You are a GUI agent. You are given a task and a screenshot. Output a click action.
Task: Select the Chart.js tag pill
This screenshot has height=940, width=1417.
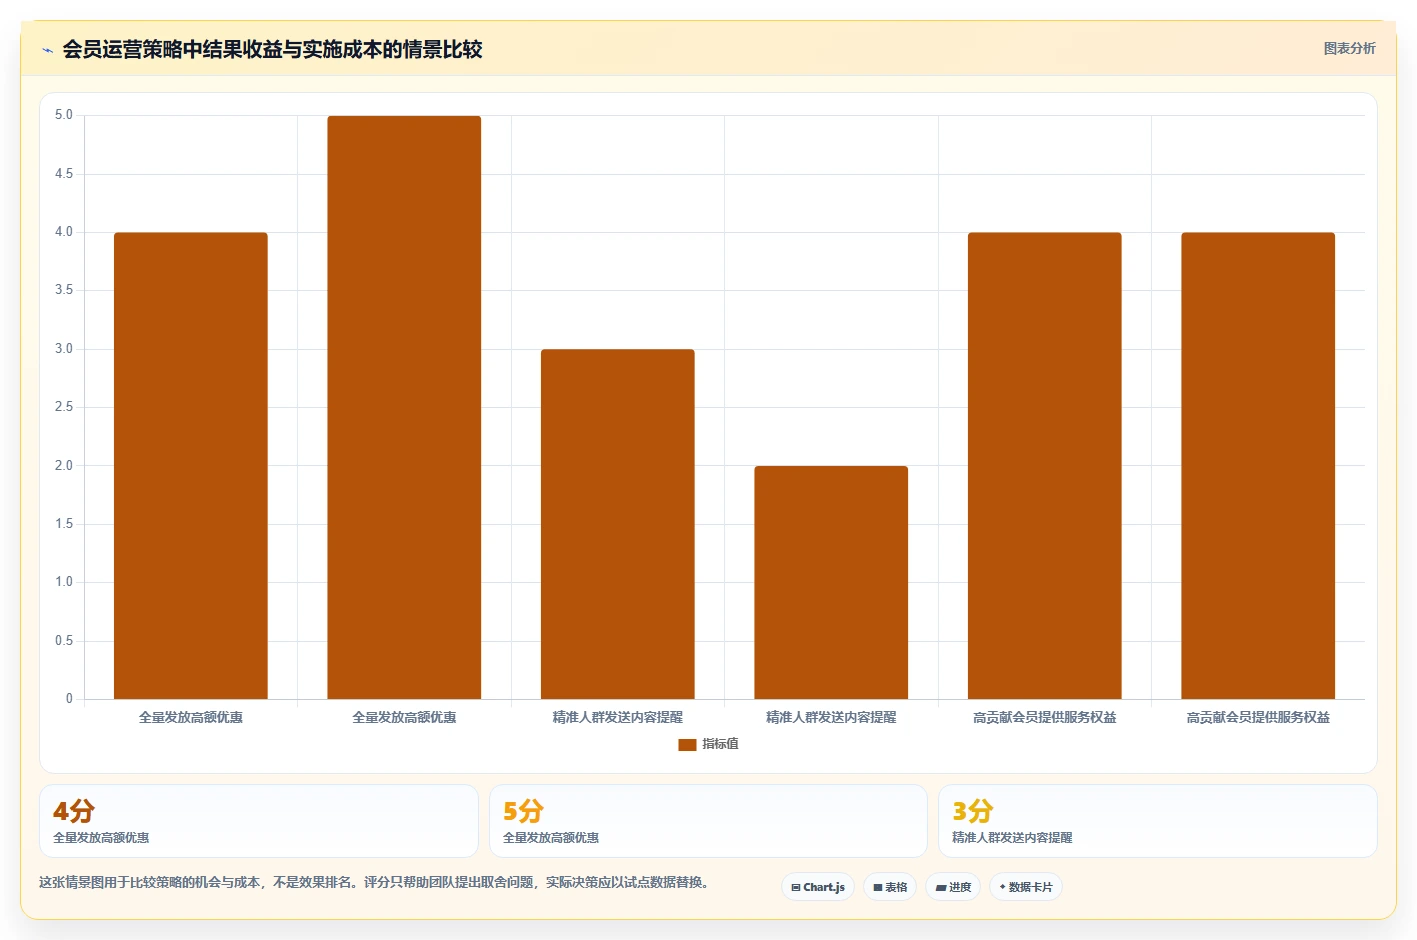(818, 887)
